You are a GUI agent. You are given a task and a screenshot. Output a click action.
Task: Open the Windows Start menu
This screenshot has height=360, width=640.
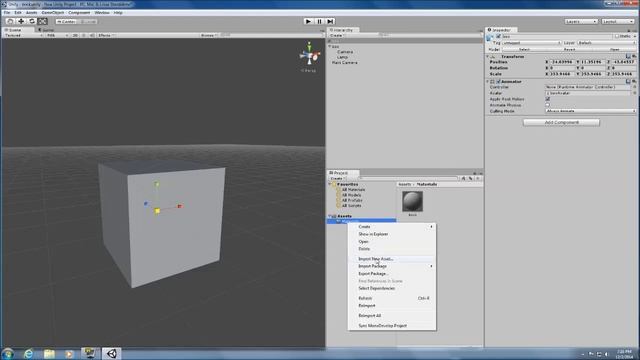(7, 353)
